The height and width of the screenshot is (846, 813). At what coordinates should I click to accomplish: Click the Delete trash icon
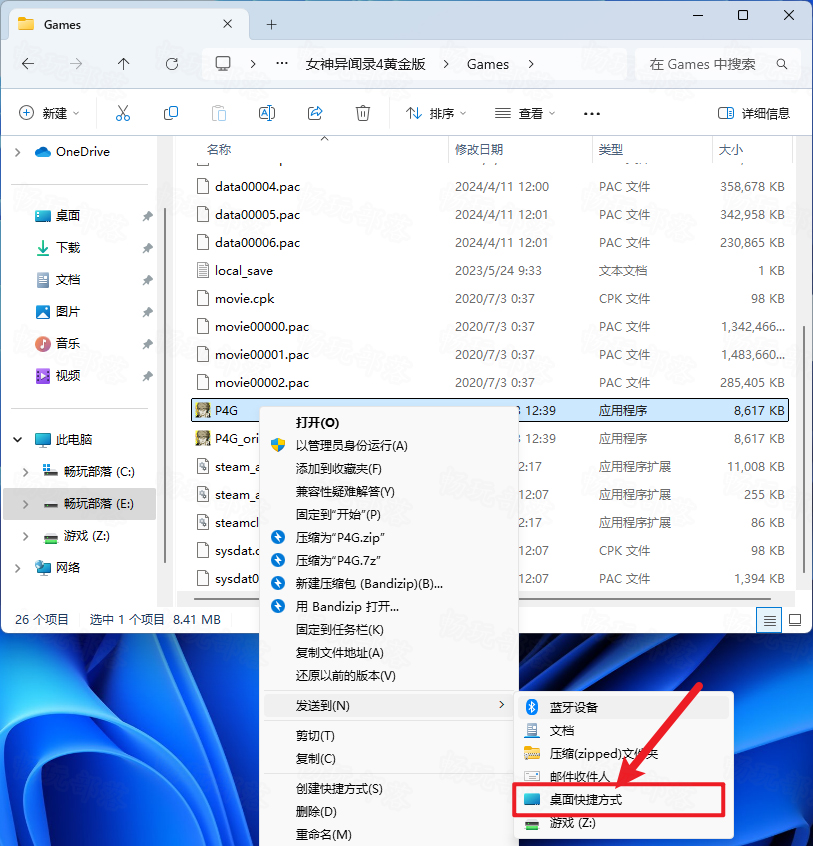363,113
